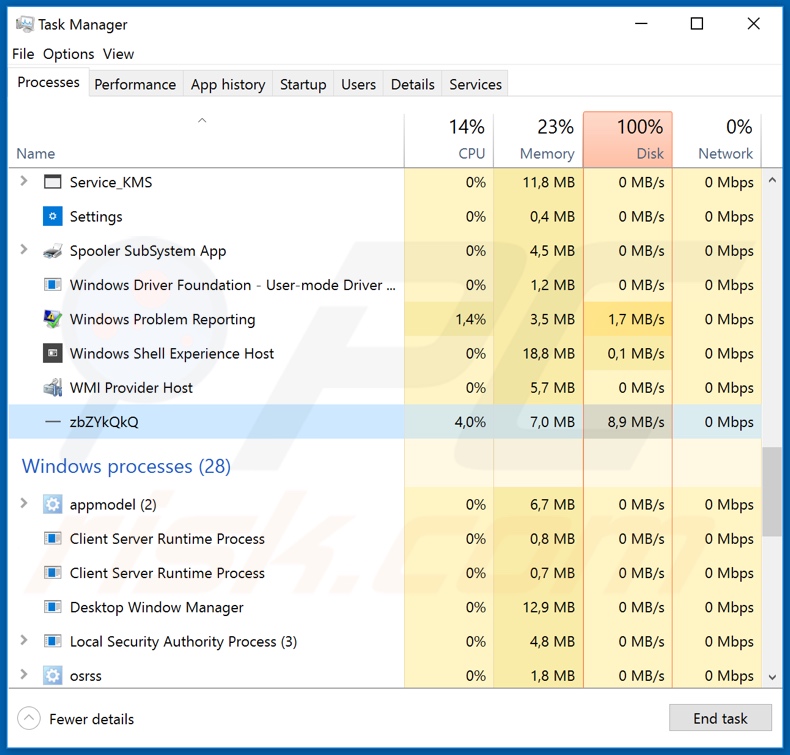Switch to the App history tab
The image size is (790, 755).
pyautogui.click(x=228, y=84)
